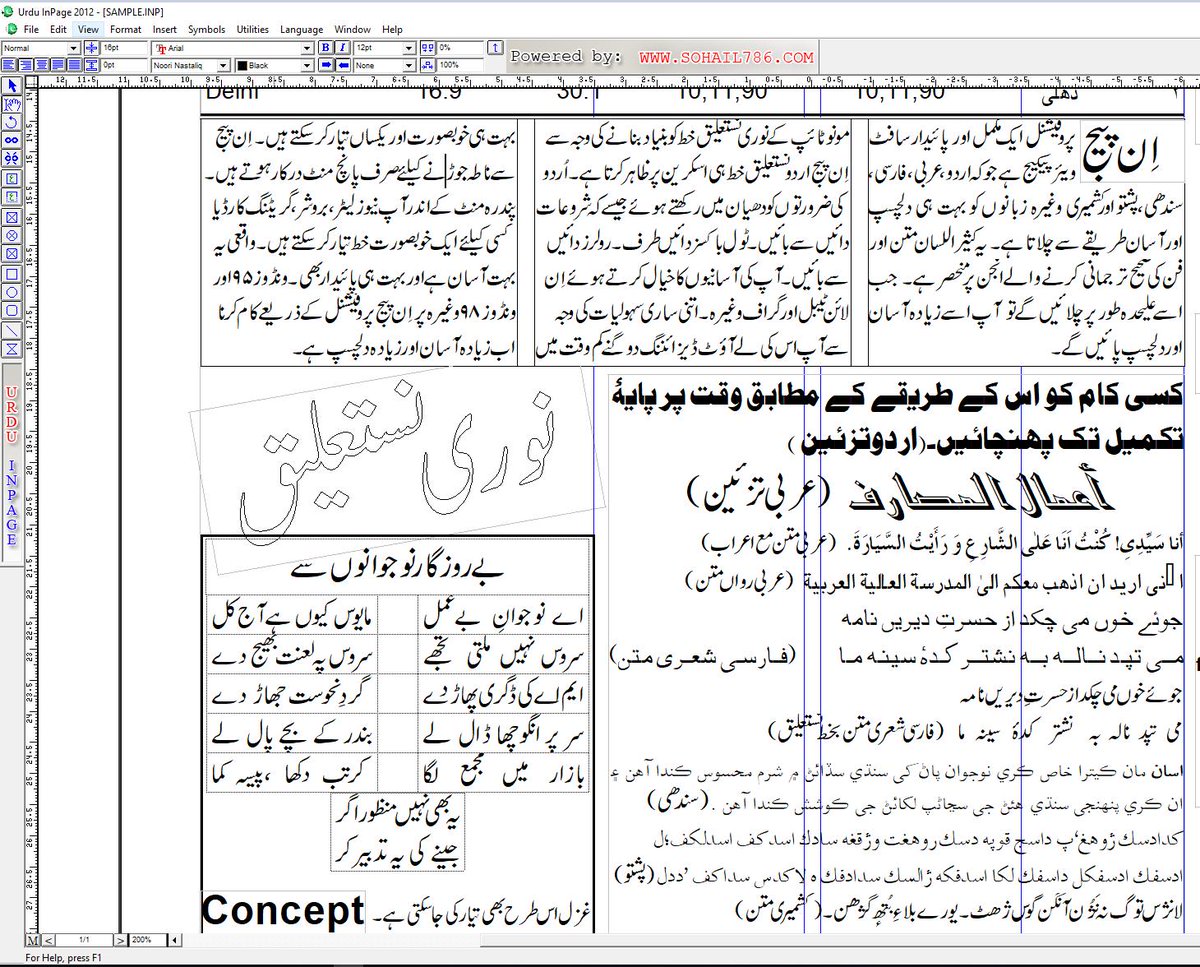Open the None dropdown
The image size is (1200, 967).
408,65
